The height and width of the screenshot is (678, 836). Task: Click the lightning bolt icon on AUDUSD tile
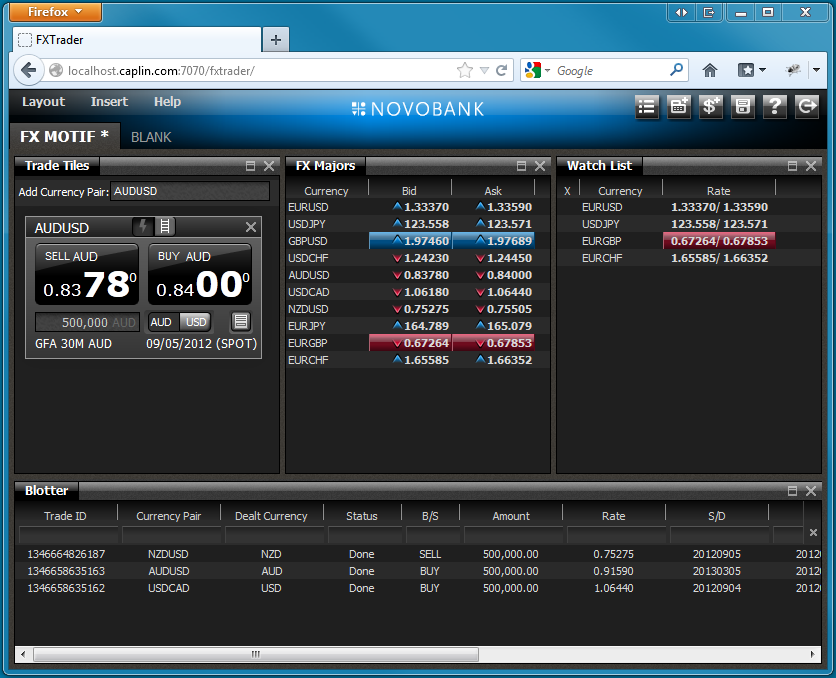point(143,227)
